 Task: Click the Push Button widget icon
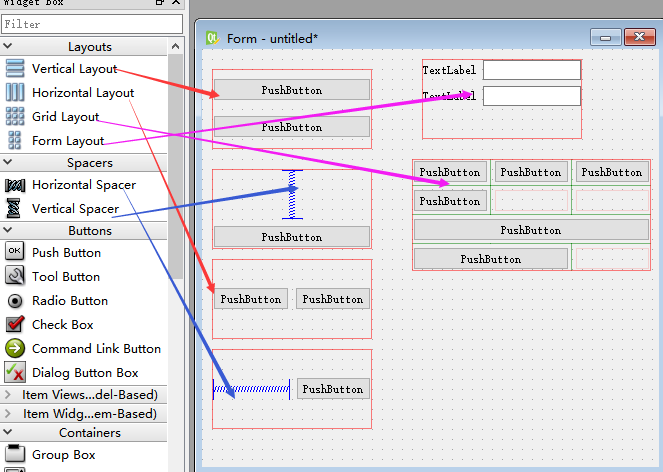click(x=15, y=253)
